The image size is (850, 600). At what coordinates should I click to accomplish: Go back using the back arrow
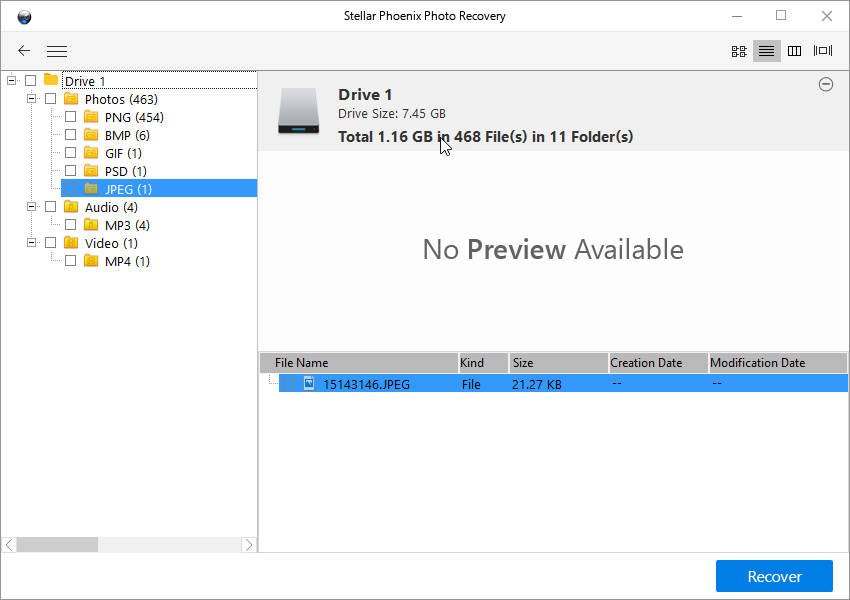click(x=24, y=51)
